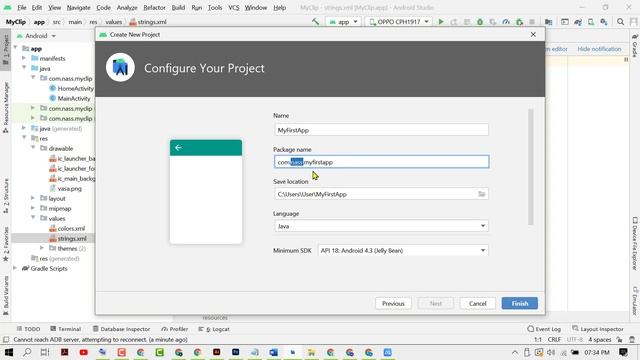Image resolution: width=640 pixels, height=360 pixels.
Task: Click the Debug app bug icon
Action: 480,22
